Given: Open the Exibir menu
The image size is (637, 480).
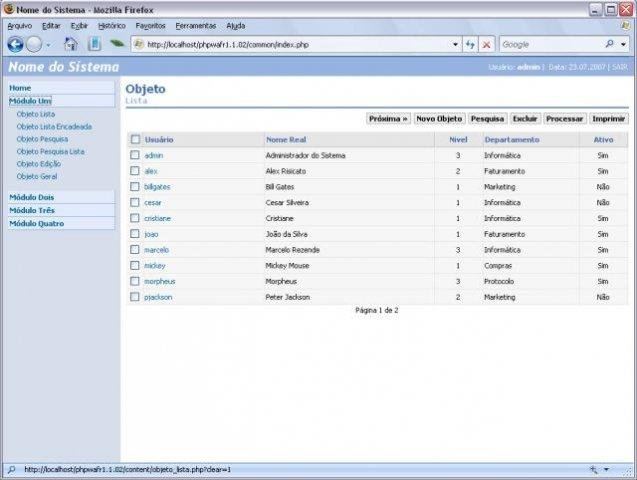Looking at the screenshot, I should 79,26.
